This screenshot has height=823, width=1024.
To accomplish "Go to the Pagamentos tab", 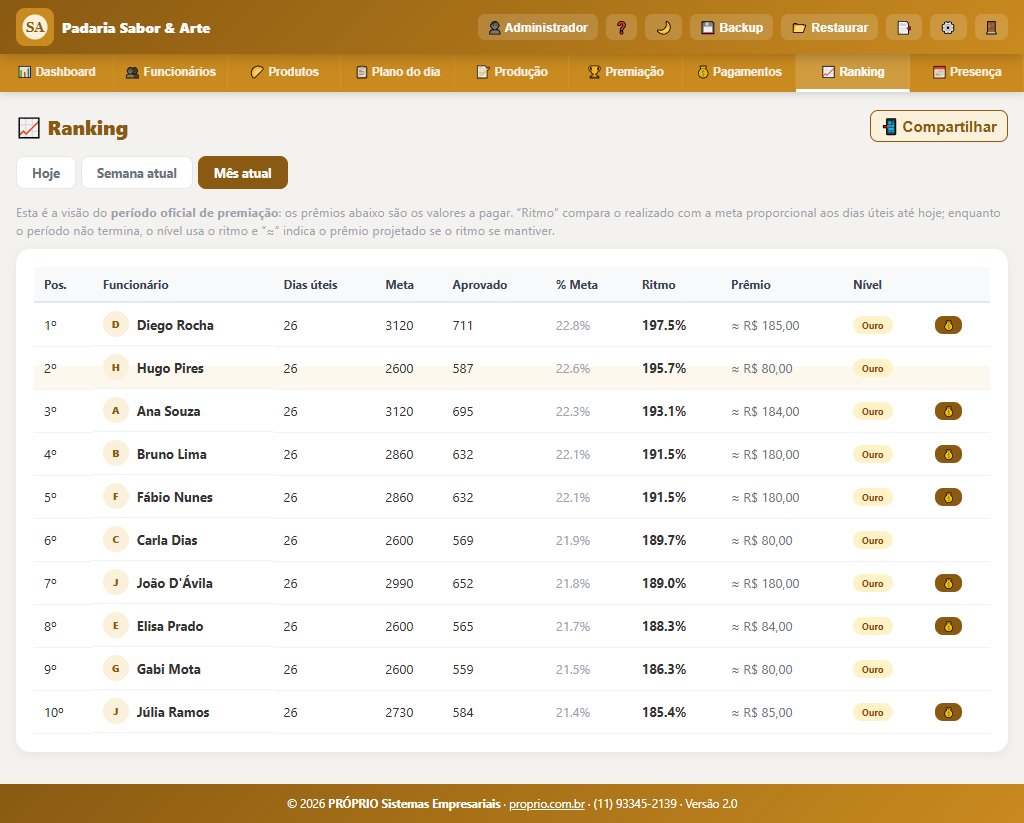I will click(739, 72).
